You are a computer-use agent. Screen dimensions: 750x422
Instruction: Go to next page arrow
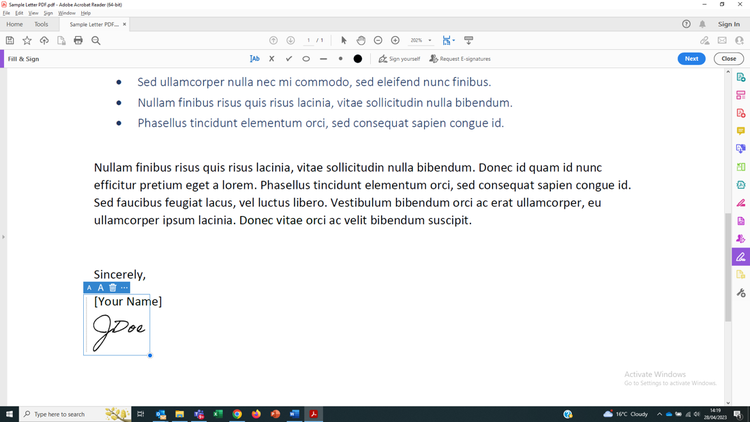290,41
